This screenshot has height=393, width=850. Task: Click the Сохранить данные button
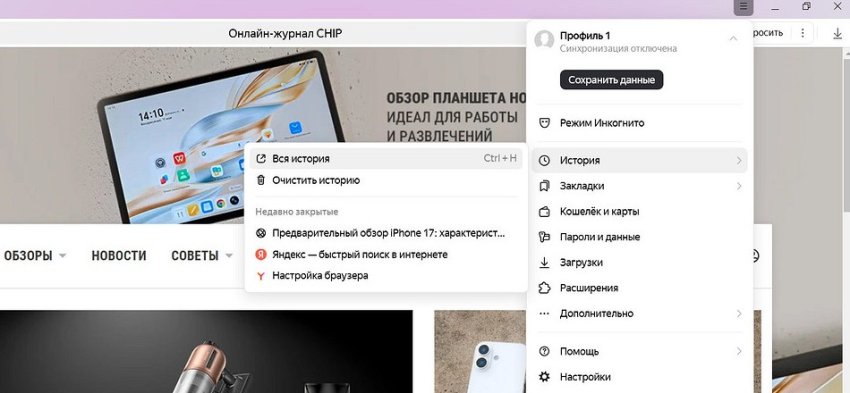tap(611, 80)
